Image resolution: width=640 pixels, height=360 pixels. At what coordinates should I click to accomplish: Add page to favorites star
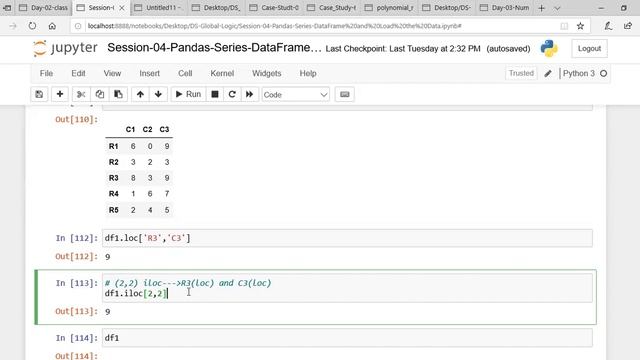point(580,26)
